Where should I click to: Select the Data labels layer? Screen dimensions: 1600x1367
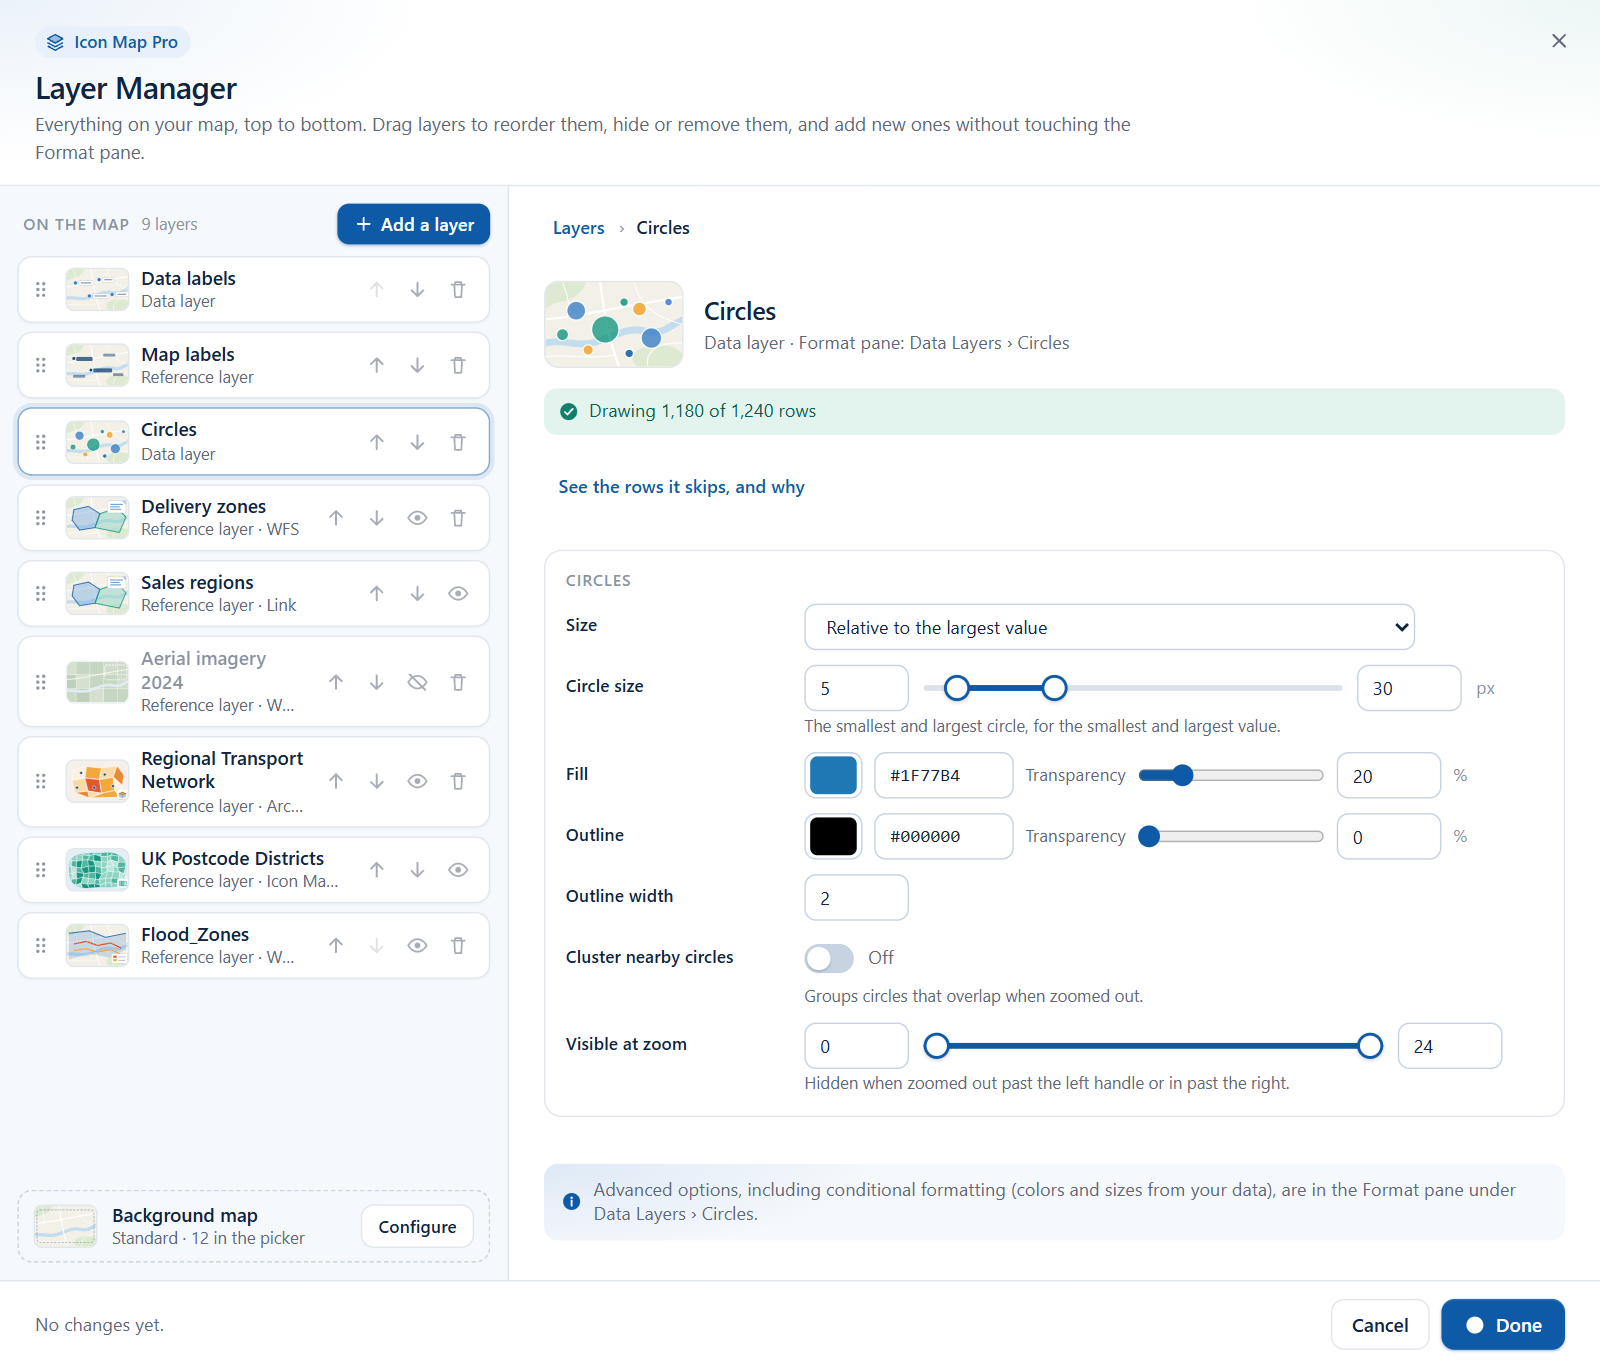pyautogui.click(x=254, y=290)
